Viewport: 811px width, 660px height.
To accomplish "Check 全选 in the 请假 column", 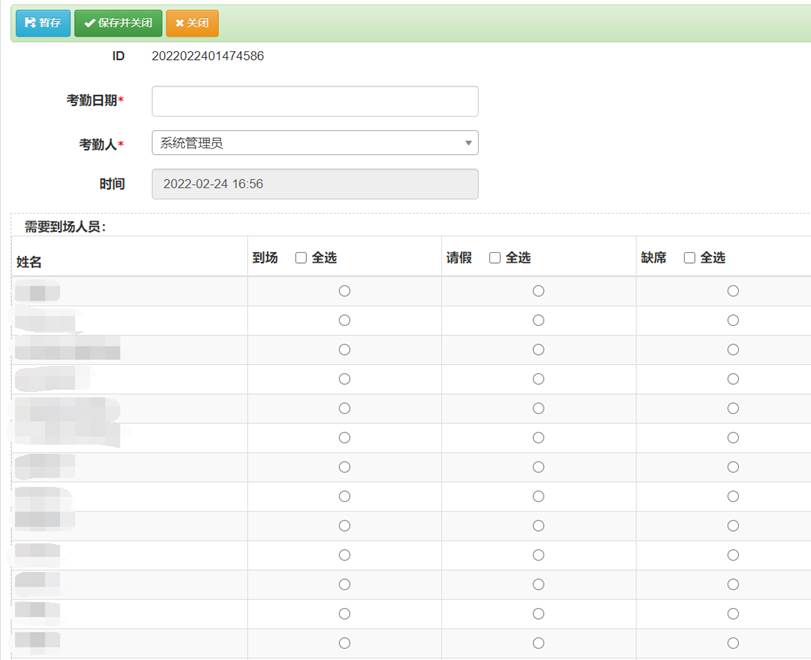I will pyautogui.click(x=495, y=258).
